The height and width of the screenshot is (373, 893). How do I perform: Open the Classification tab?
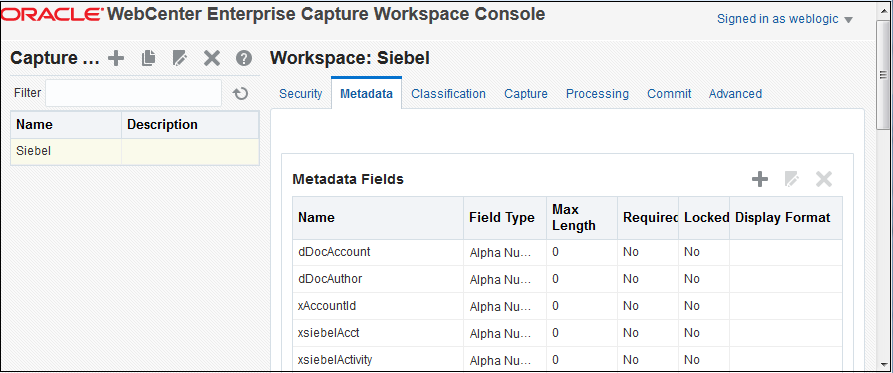tap(448, 94)
